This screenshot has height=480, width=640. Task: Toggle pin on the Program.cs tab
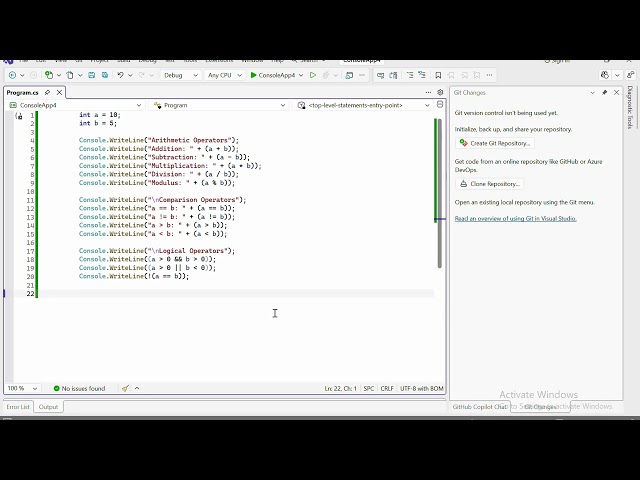pos(47,93)
